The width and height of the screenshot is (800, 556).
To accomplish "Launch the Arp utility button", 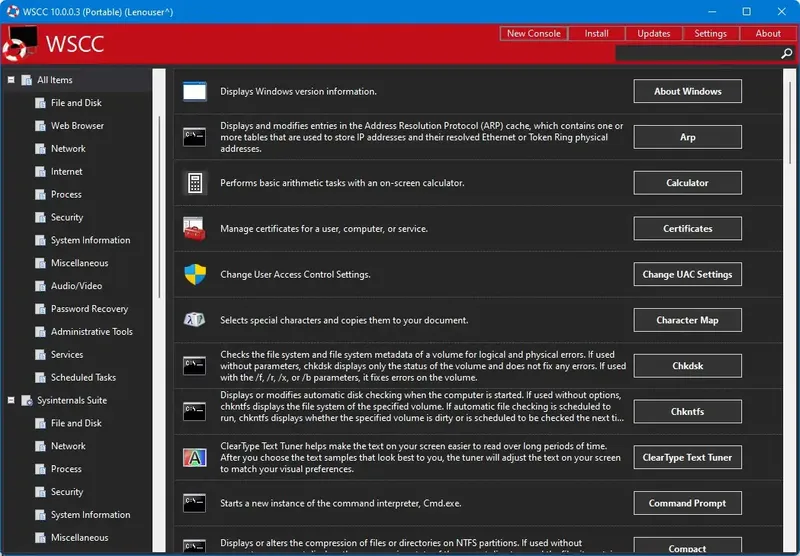I will click(x=687, y=137).
